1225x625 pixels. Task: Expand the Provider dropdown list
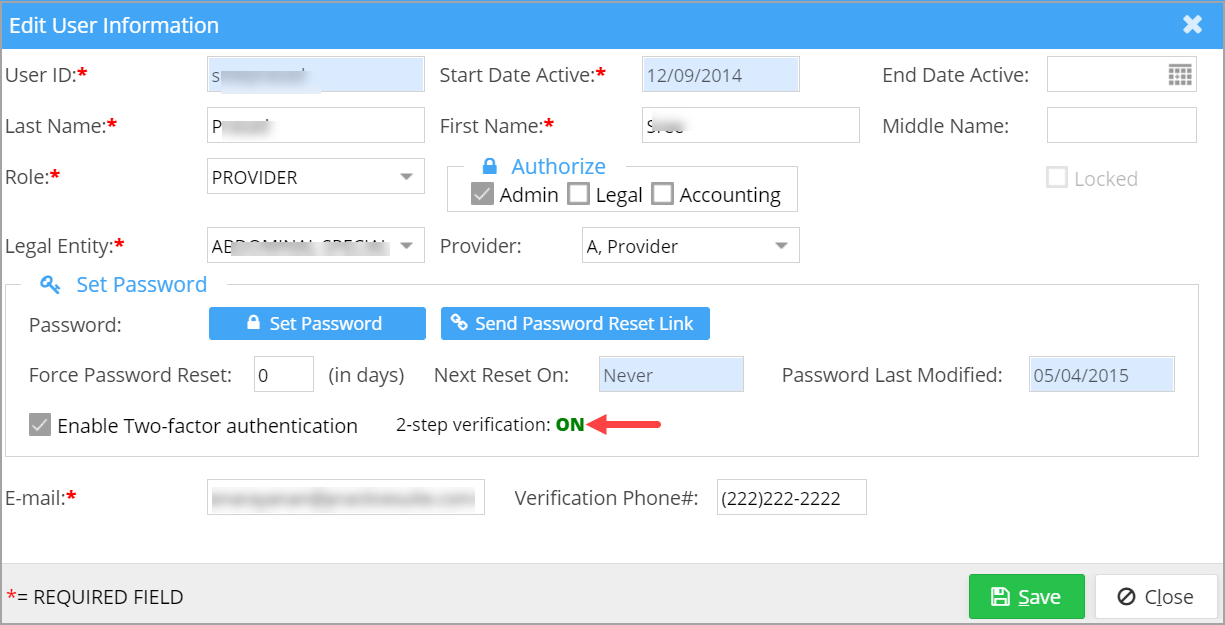tap(780, 246)
